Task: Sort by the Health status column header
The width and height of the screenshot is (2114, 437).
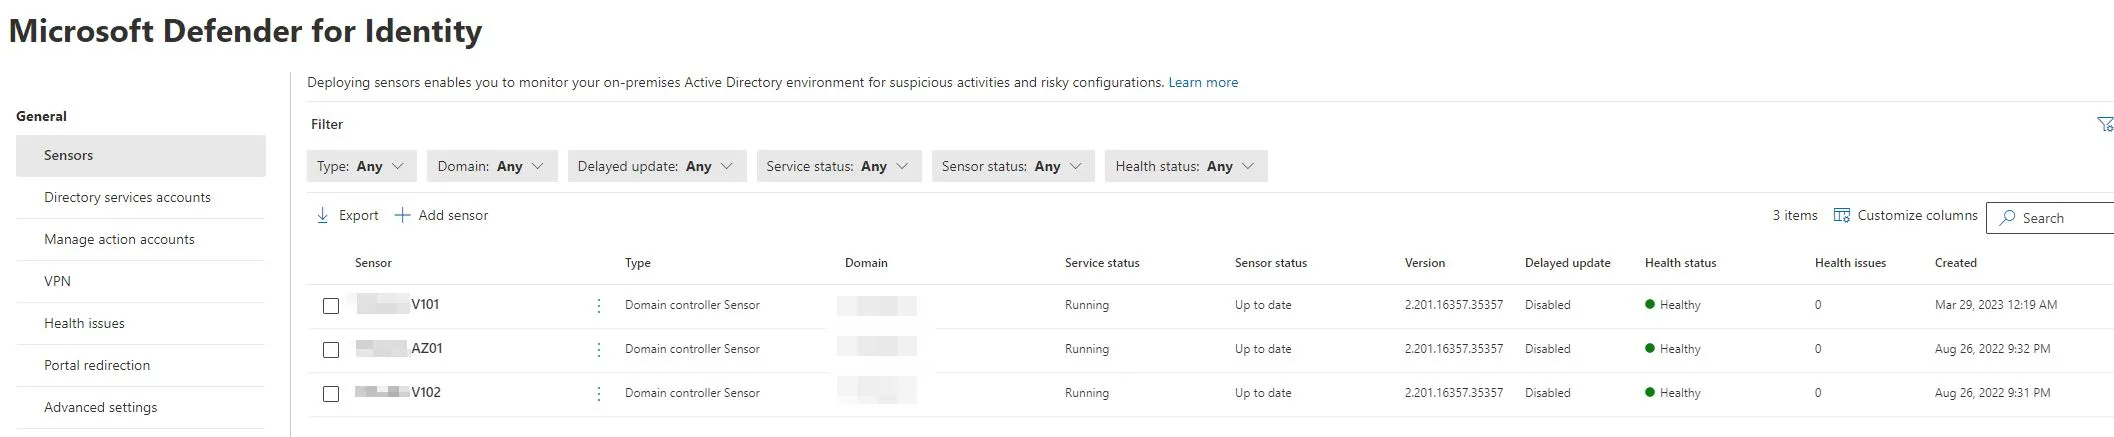Action: point(1680,263)
